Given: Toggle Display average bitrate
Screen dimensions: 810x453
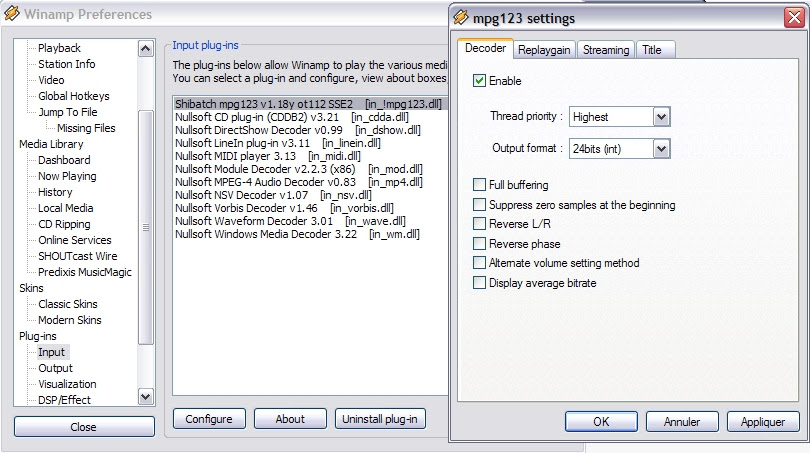Looking at the screenshot, I should [x=479, y=283].
